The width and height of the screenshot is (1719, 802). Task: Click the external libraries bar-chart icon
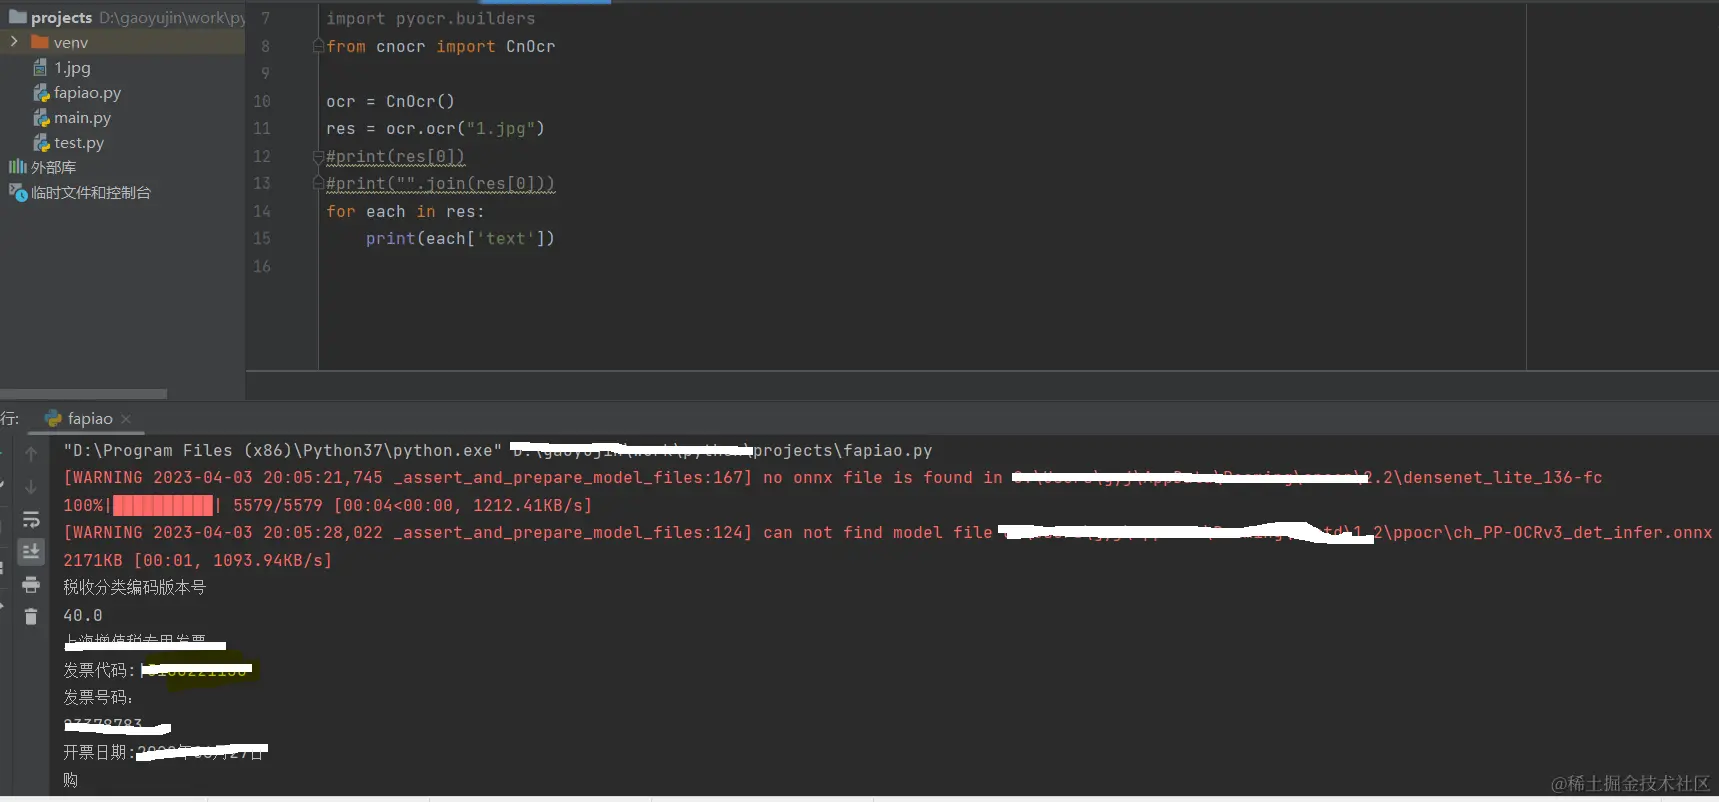(18, 167)
